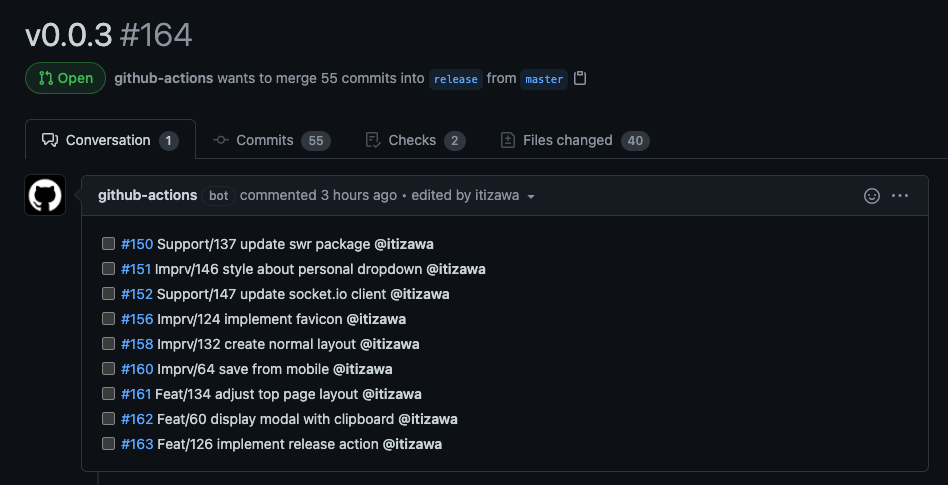The image size is (948, 485).
Task: Open the comment's three-dot options menu
Action: click(900, 196)
